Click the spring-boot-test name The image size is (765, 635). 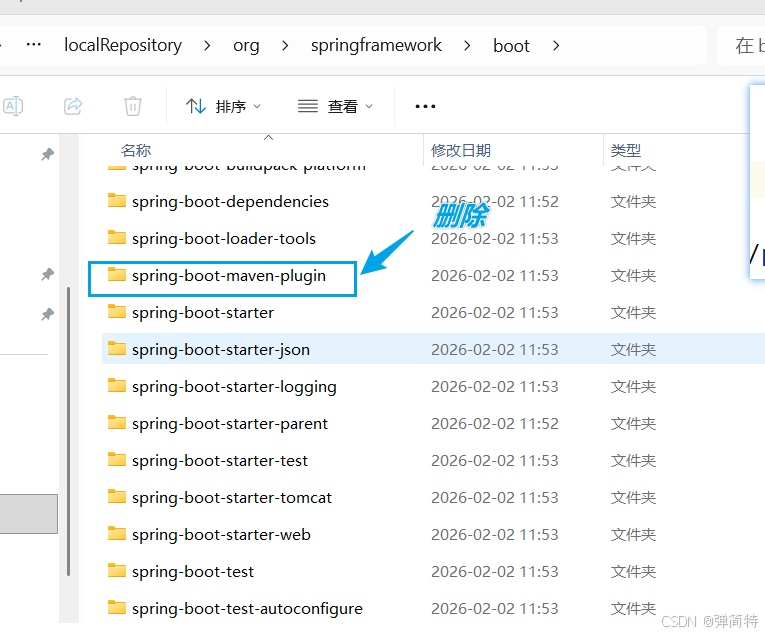(193, 572)
